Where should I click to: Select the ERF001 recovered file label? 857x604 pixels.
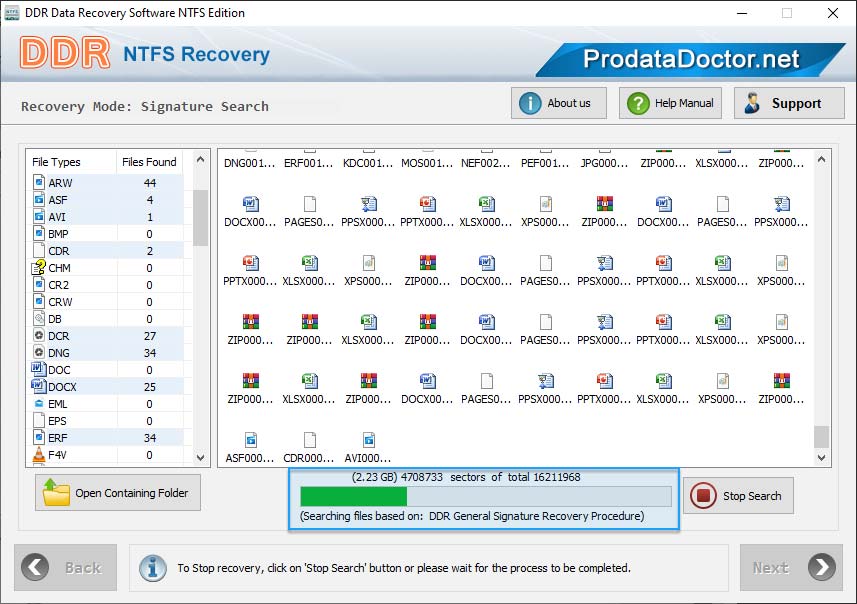pyautogui.click(x=308, y=163)
